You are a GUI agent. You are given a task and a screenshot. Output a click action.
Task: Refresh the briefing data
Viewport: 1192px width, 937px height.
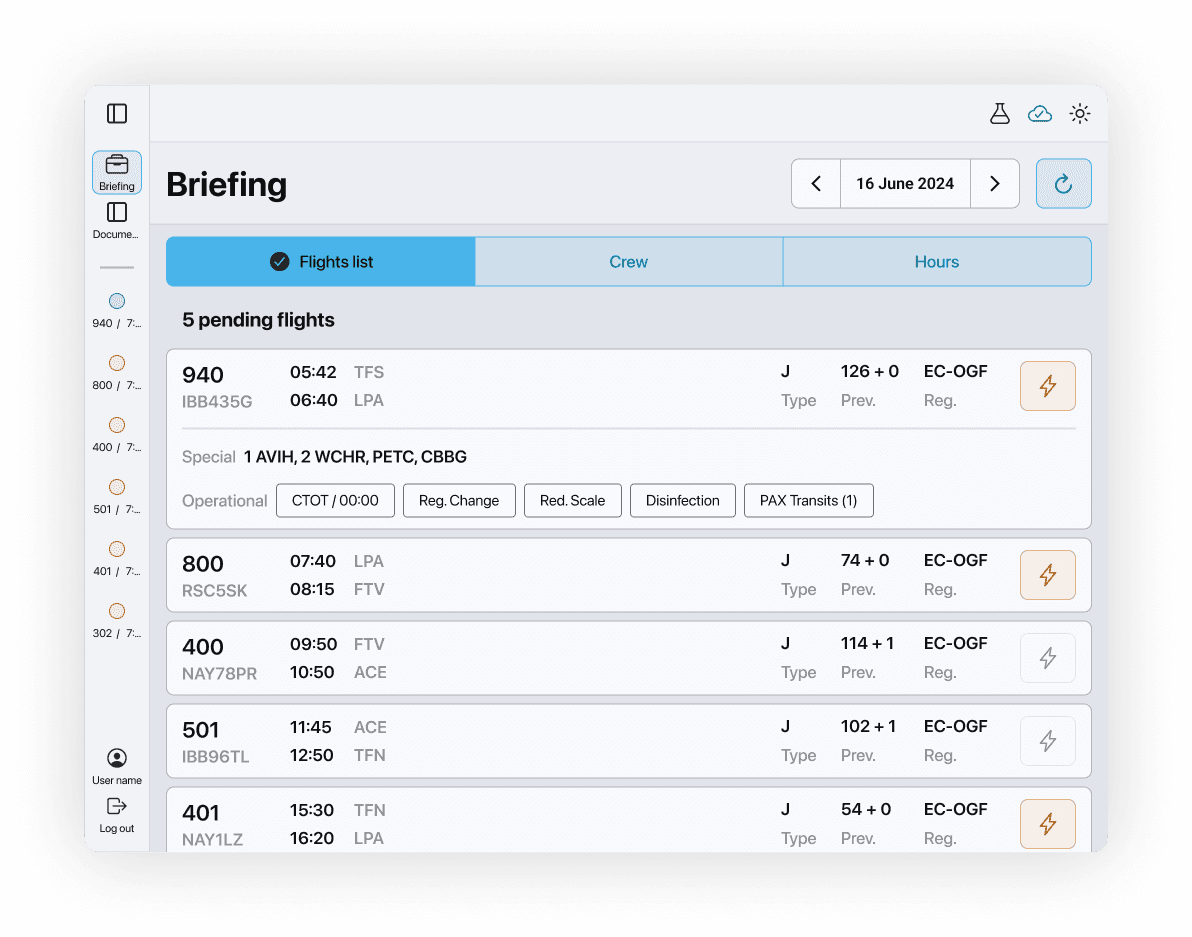(1064, 183)
